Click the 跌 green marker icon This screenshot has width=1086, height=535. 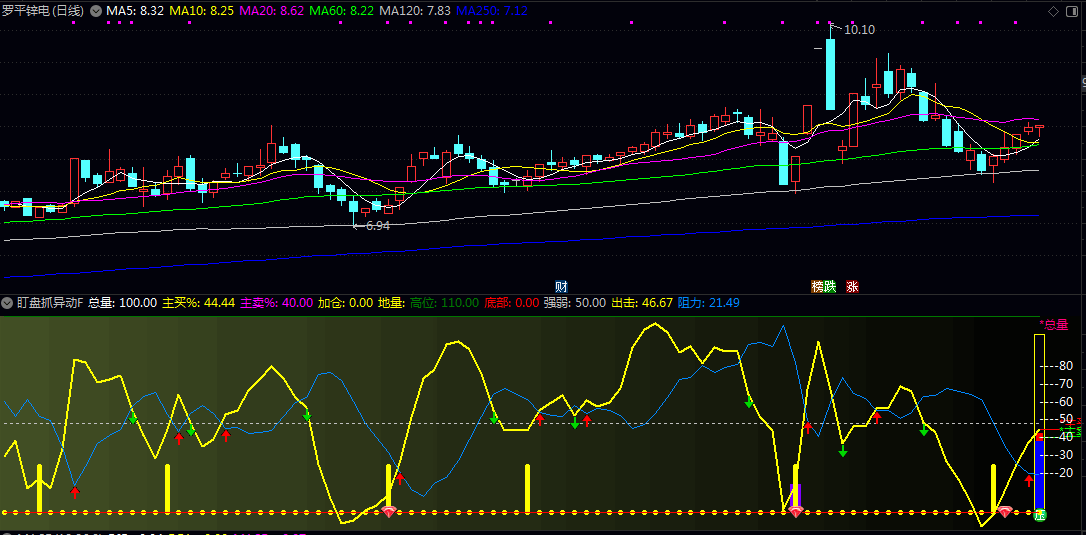[829, 286]
